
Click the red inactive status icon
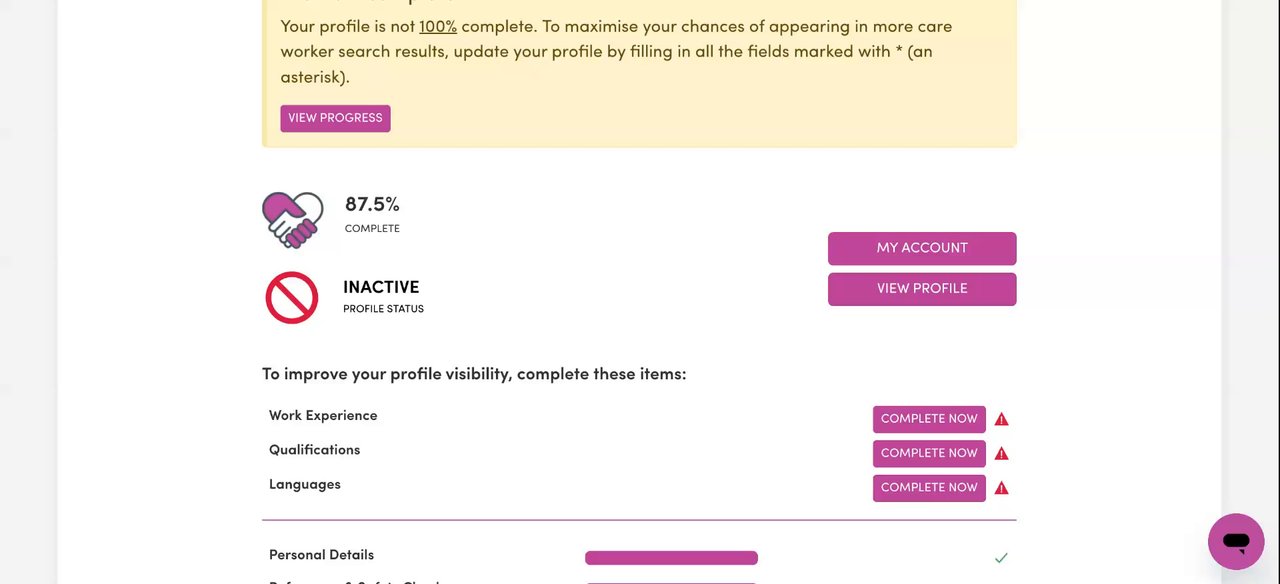point(292,298)
